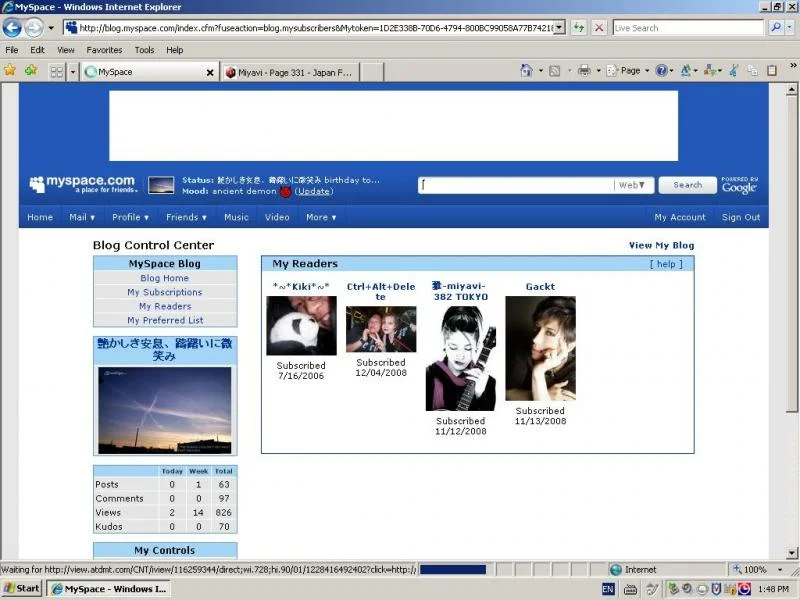Expand the address bar URL dropdown
800x600 pixels.
pos(560,28)
